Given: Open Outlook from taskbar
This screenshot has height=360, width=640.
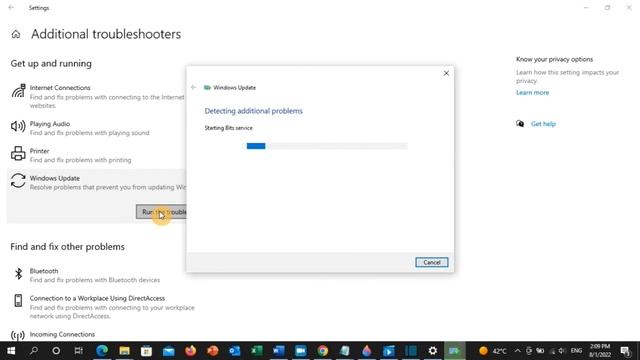Looking at the screenshot, I should coord(234,351).
